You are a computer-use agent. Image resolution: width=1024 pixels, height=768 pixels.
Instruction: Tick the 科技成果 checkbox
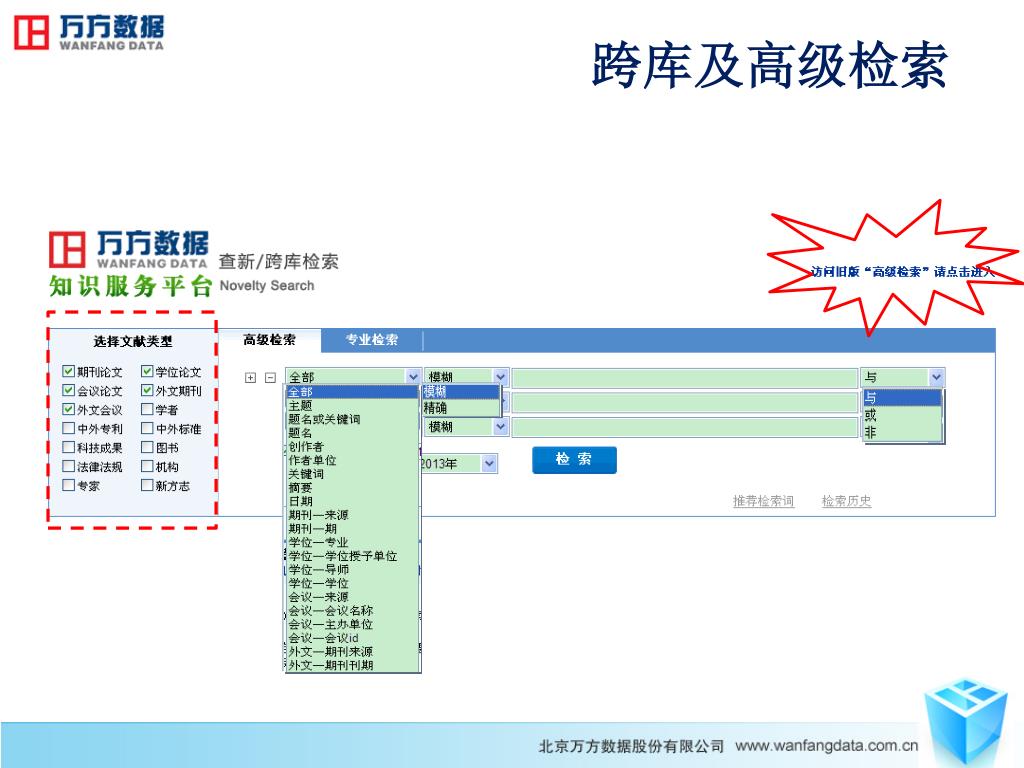68,447
